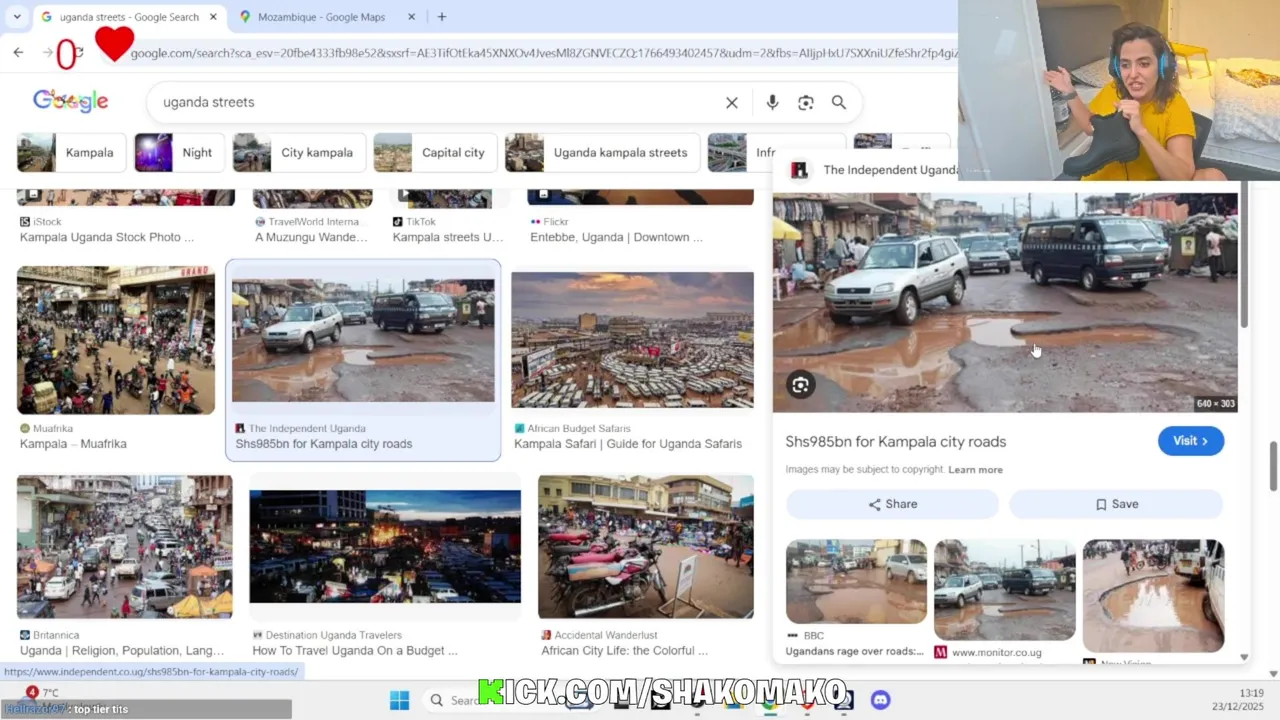Click the browser address bar URL
This screenshot has height=720, width=1280.
click(543, 53)
